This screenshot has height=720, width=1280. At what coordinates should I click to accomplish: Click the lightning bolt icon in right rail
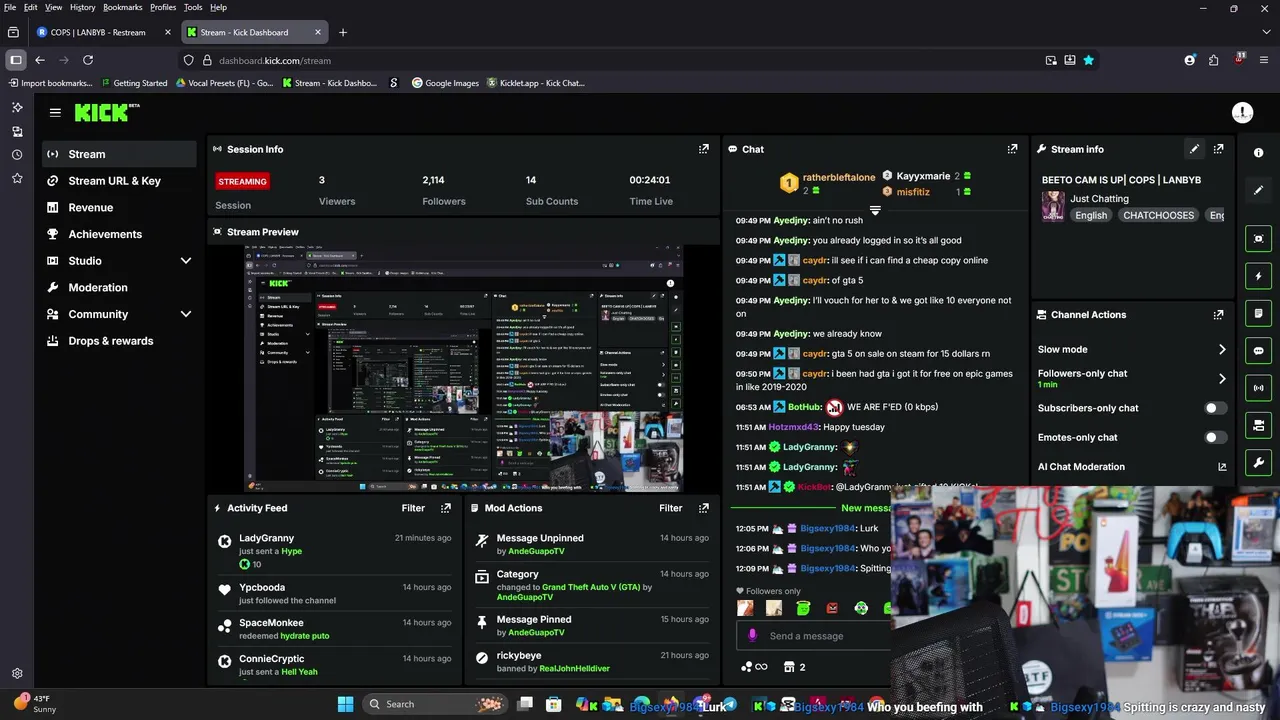tap(1258, 276)
